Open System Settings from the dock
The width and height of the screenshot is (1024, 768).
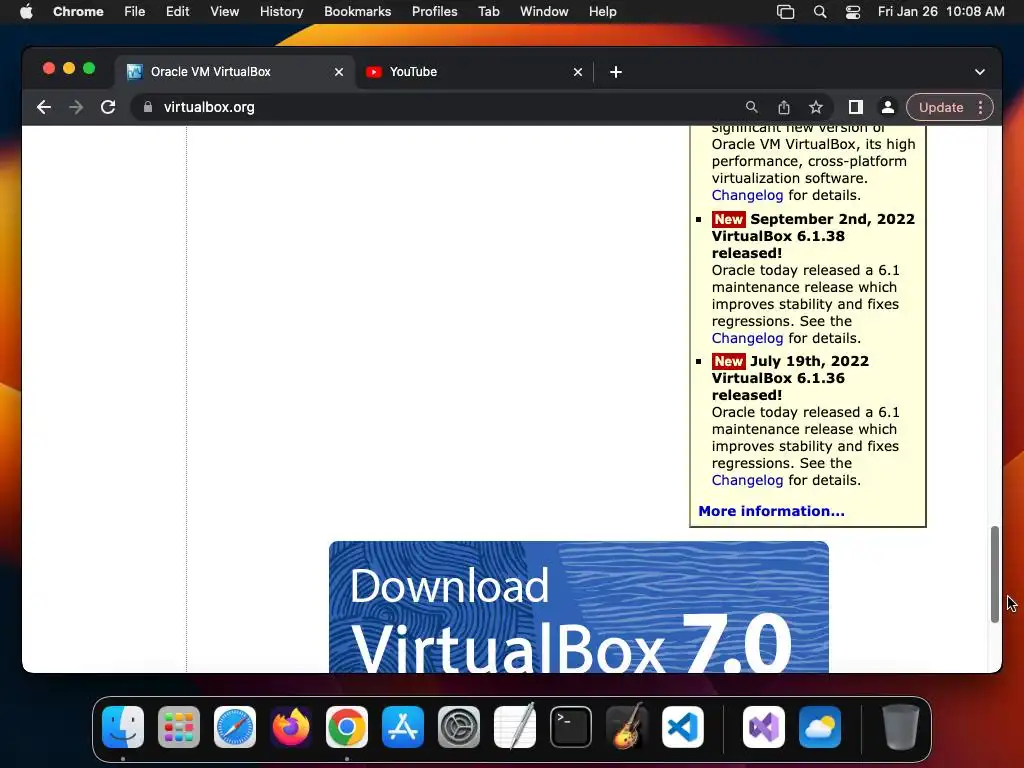(x=458, y=727)
